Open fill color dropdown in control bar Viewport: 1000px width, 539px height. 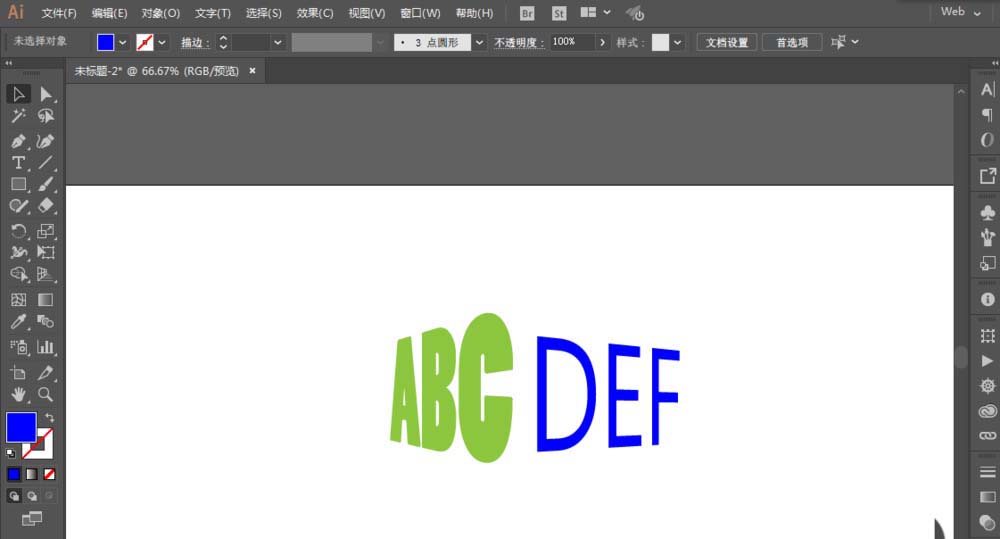point(123,42)
